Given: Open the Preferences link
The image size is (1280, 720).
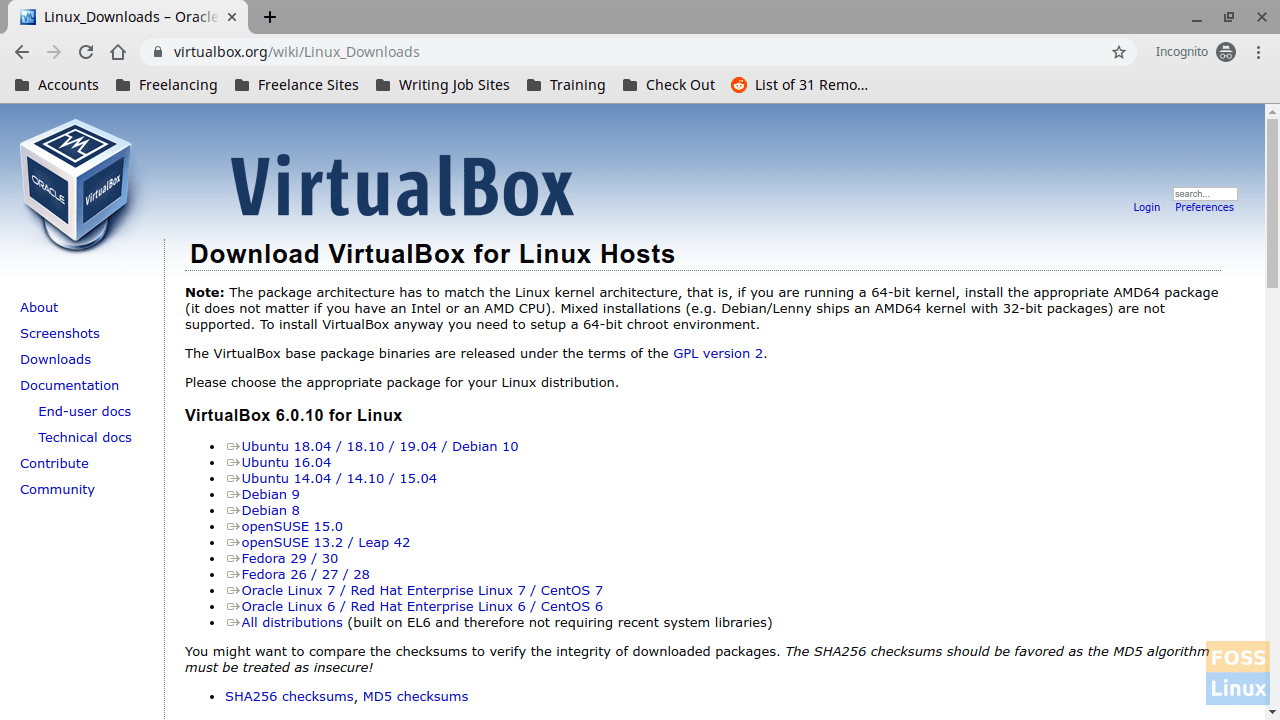Looking at the screenshot, I should point(1204,207).
